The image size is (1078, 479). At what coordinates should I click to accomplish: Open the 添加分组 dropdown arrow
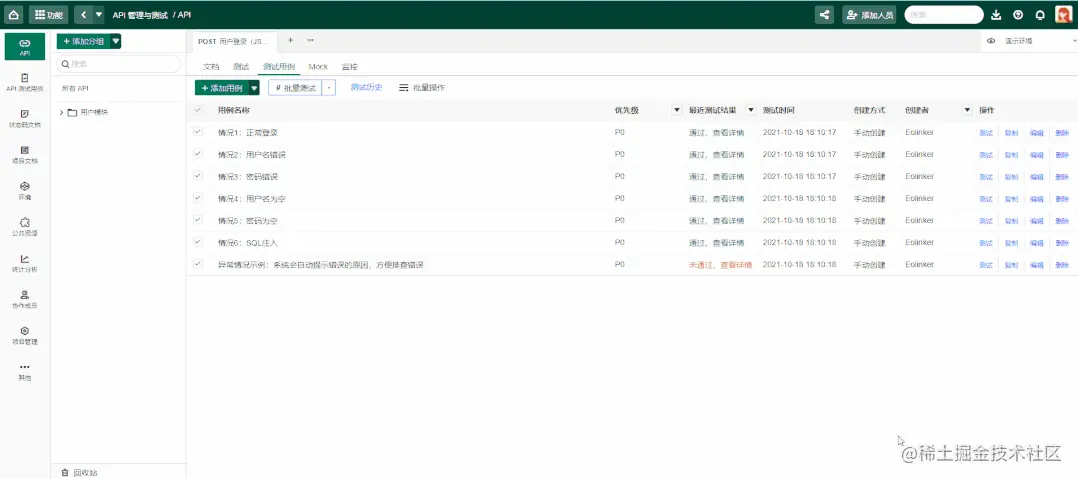point(116,41)
